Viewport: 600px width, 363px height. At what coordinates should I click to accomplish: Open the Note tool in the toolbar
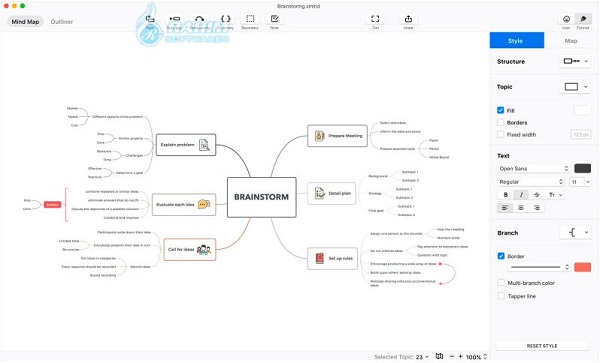[274, 19]
